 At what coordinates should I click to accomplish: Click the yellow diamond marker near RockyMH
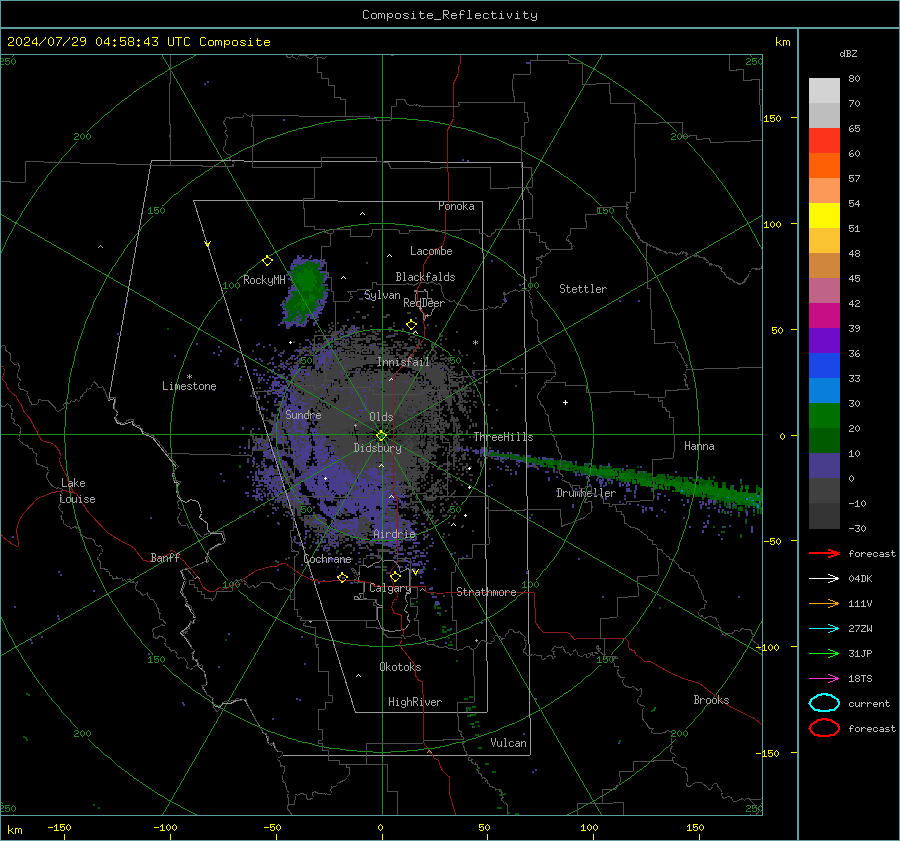267,261
